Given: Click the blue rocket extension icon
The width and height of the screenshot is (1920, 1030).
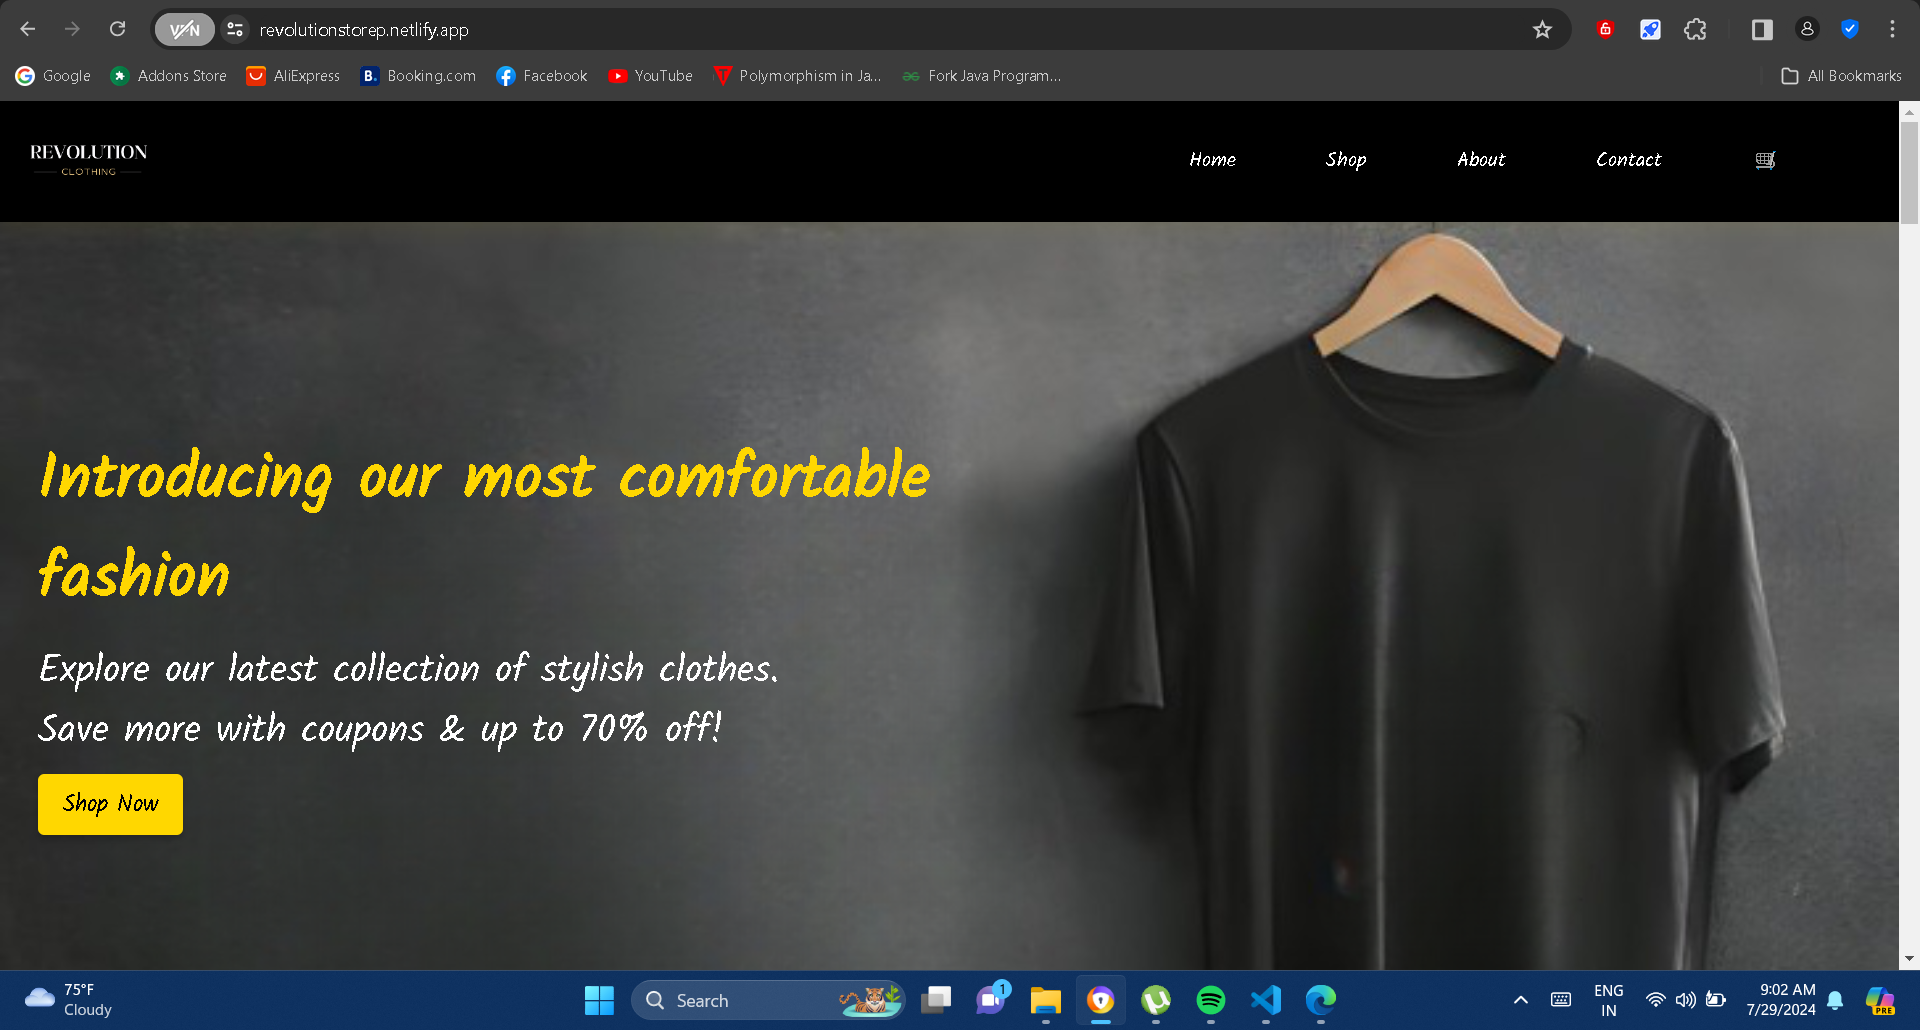Looking at the screenshot, I should [1650, 30].
